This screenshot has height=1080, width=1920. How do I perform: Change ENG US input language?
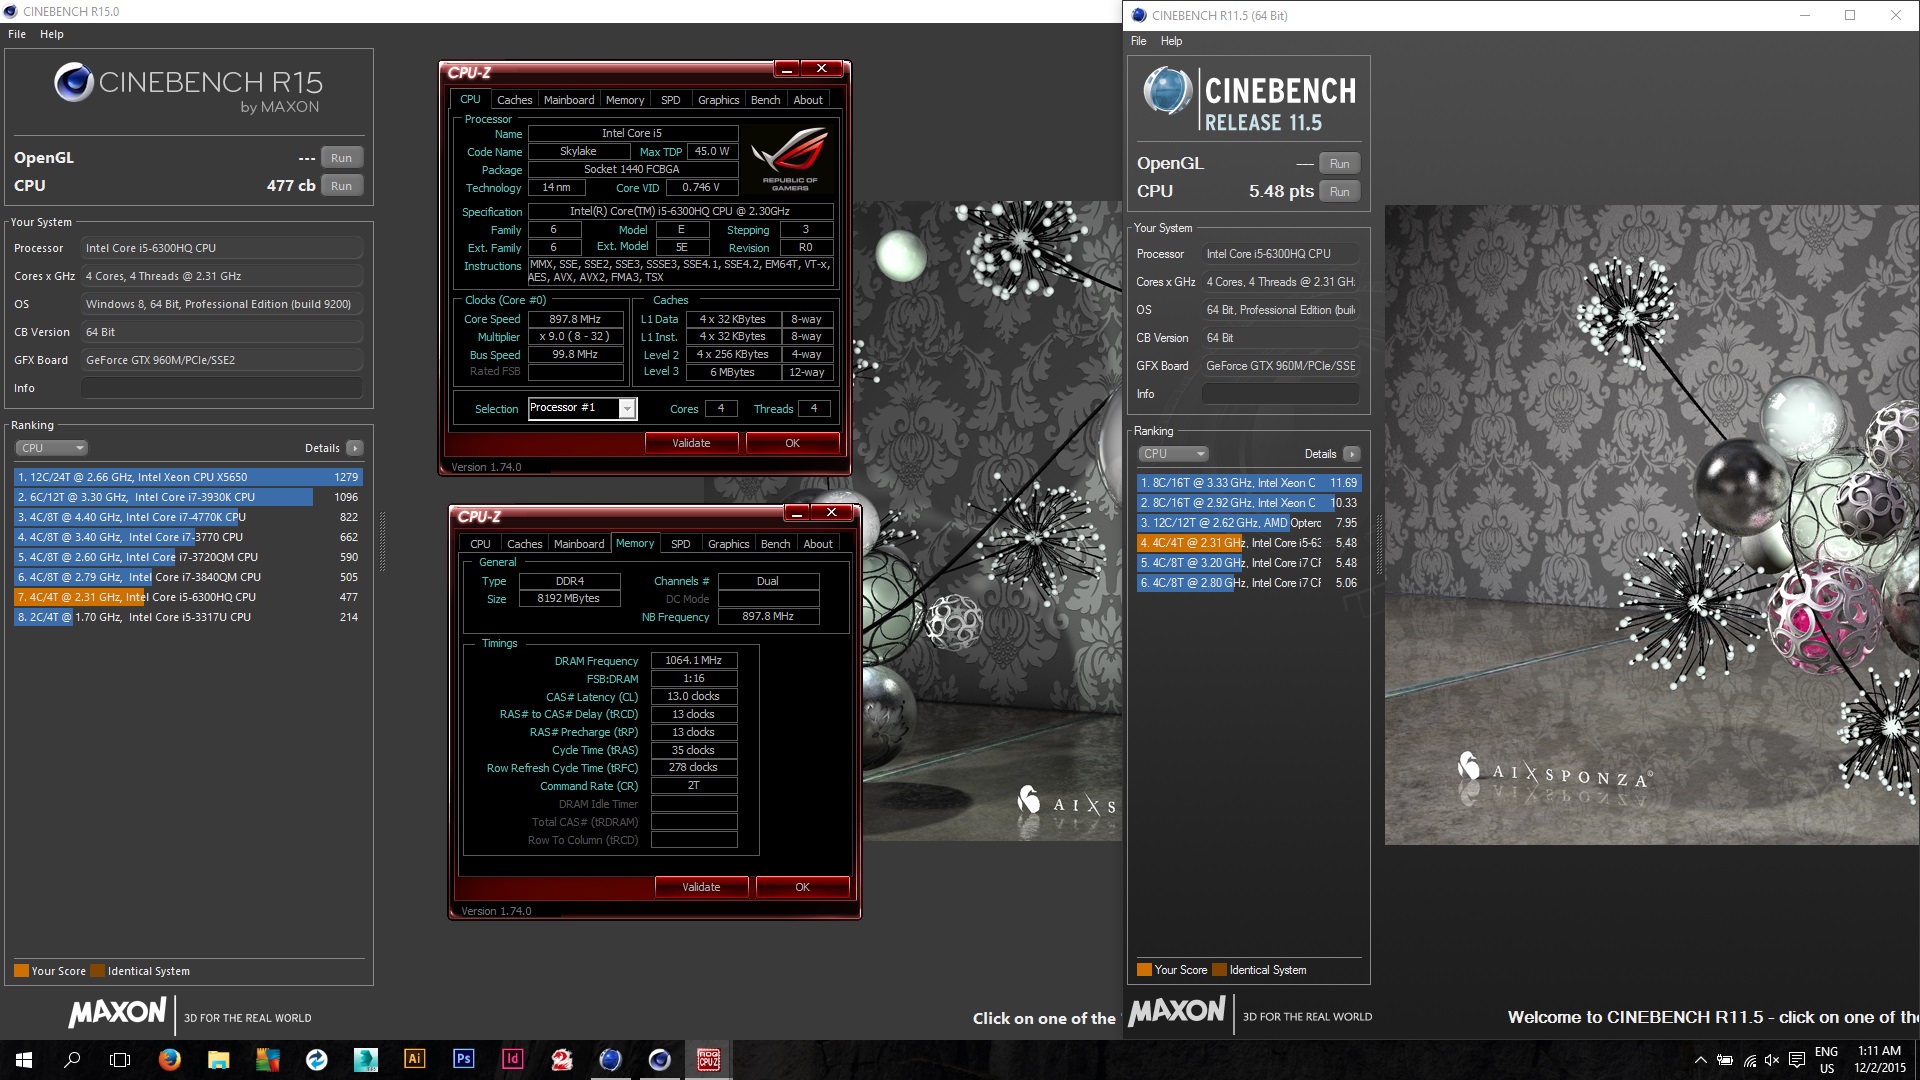(1827, 1060)
